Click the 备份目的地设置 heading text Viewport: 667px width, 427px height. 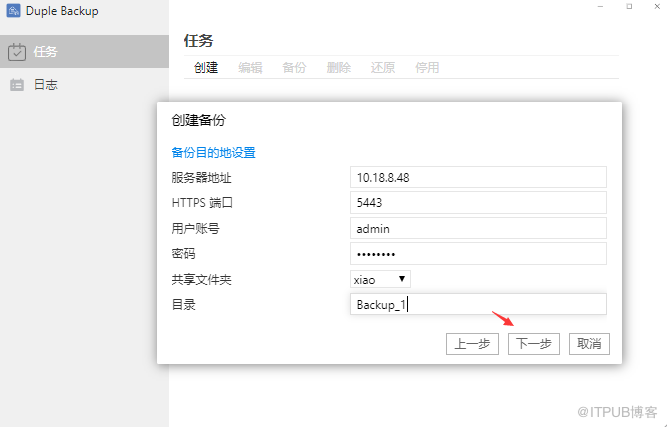214,152
